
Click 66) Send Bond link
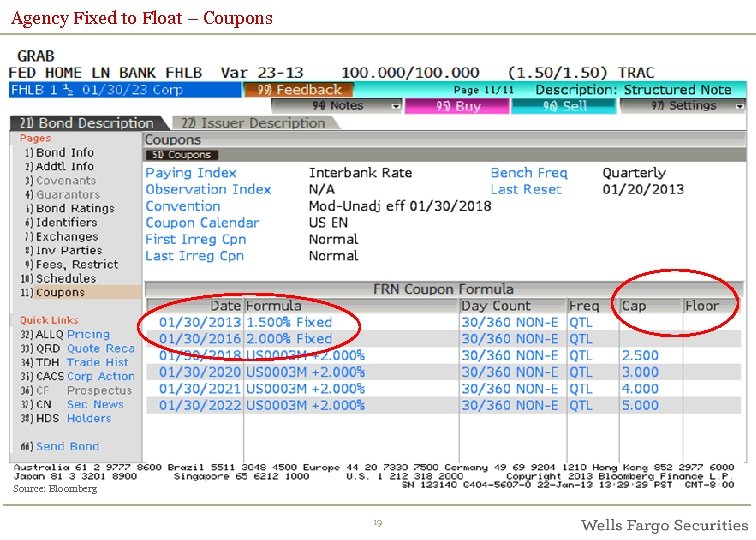point(60,446)
